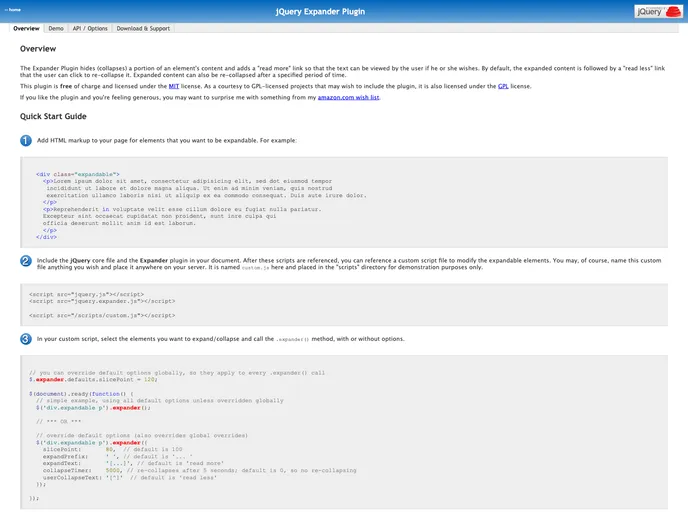Click the jQuery Expander Plugin page title

320,12
